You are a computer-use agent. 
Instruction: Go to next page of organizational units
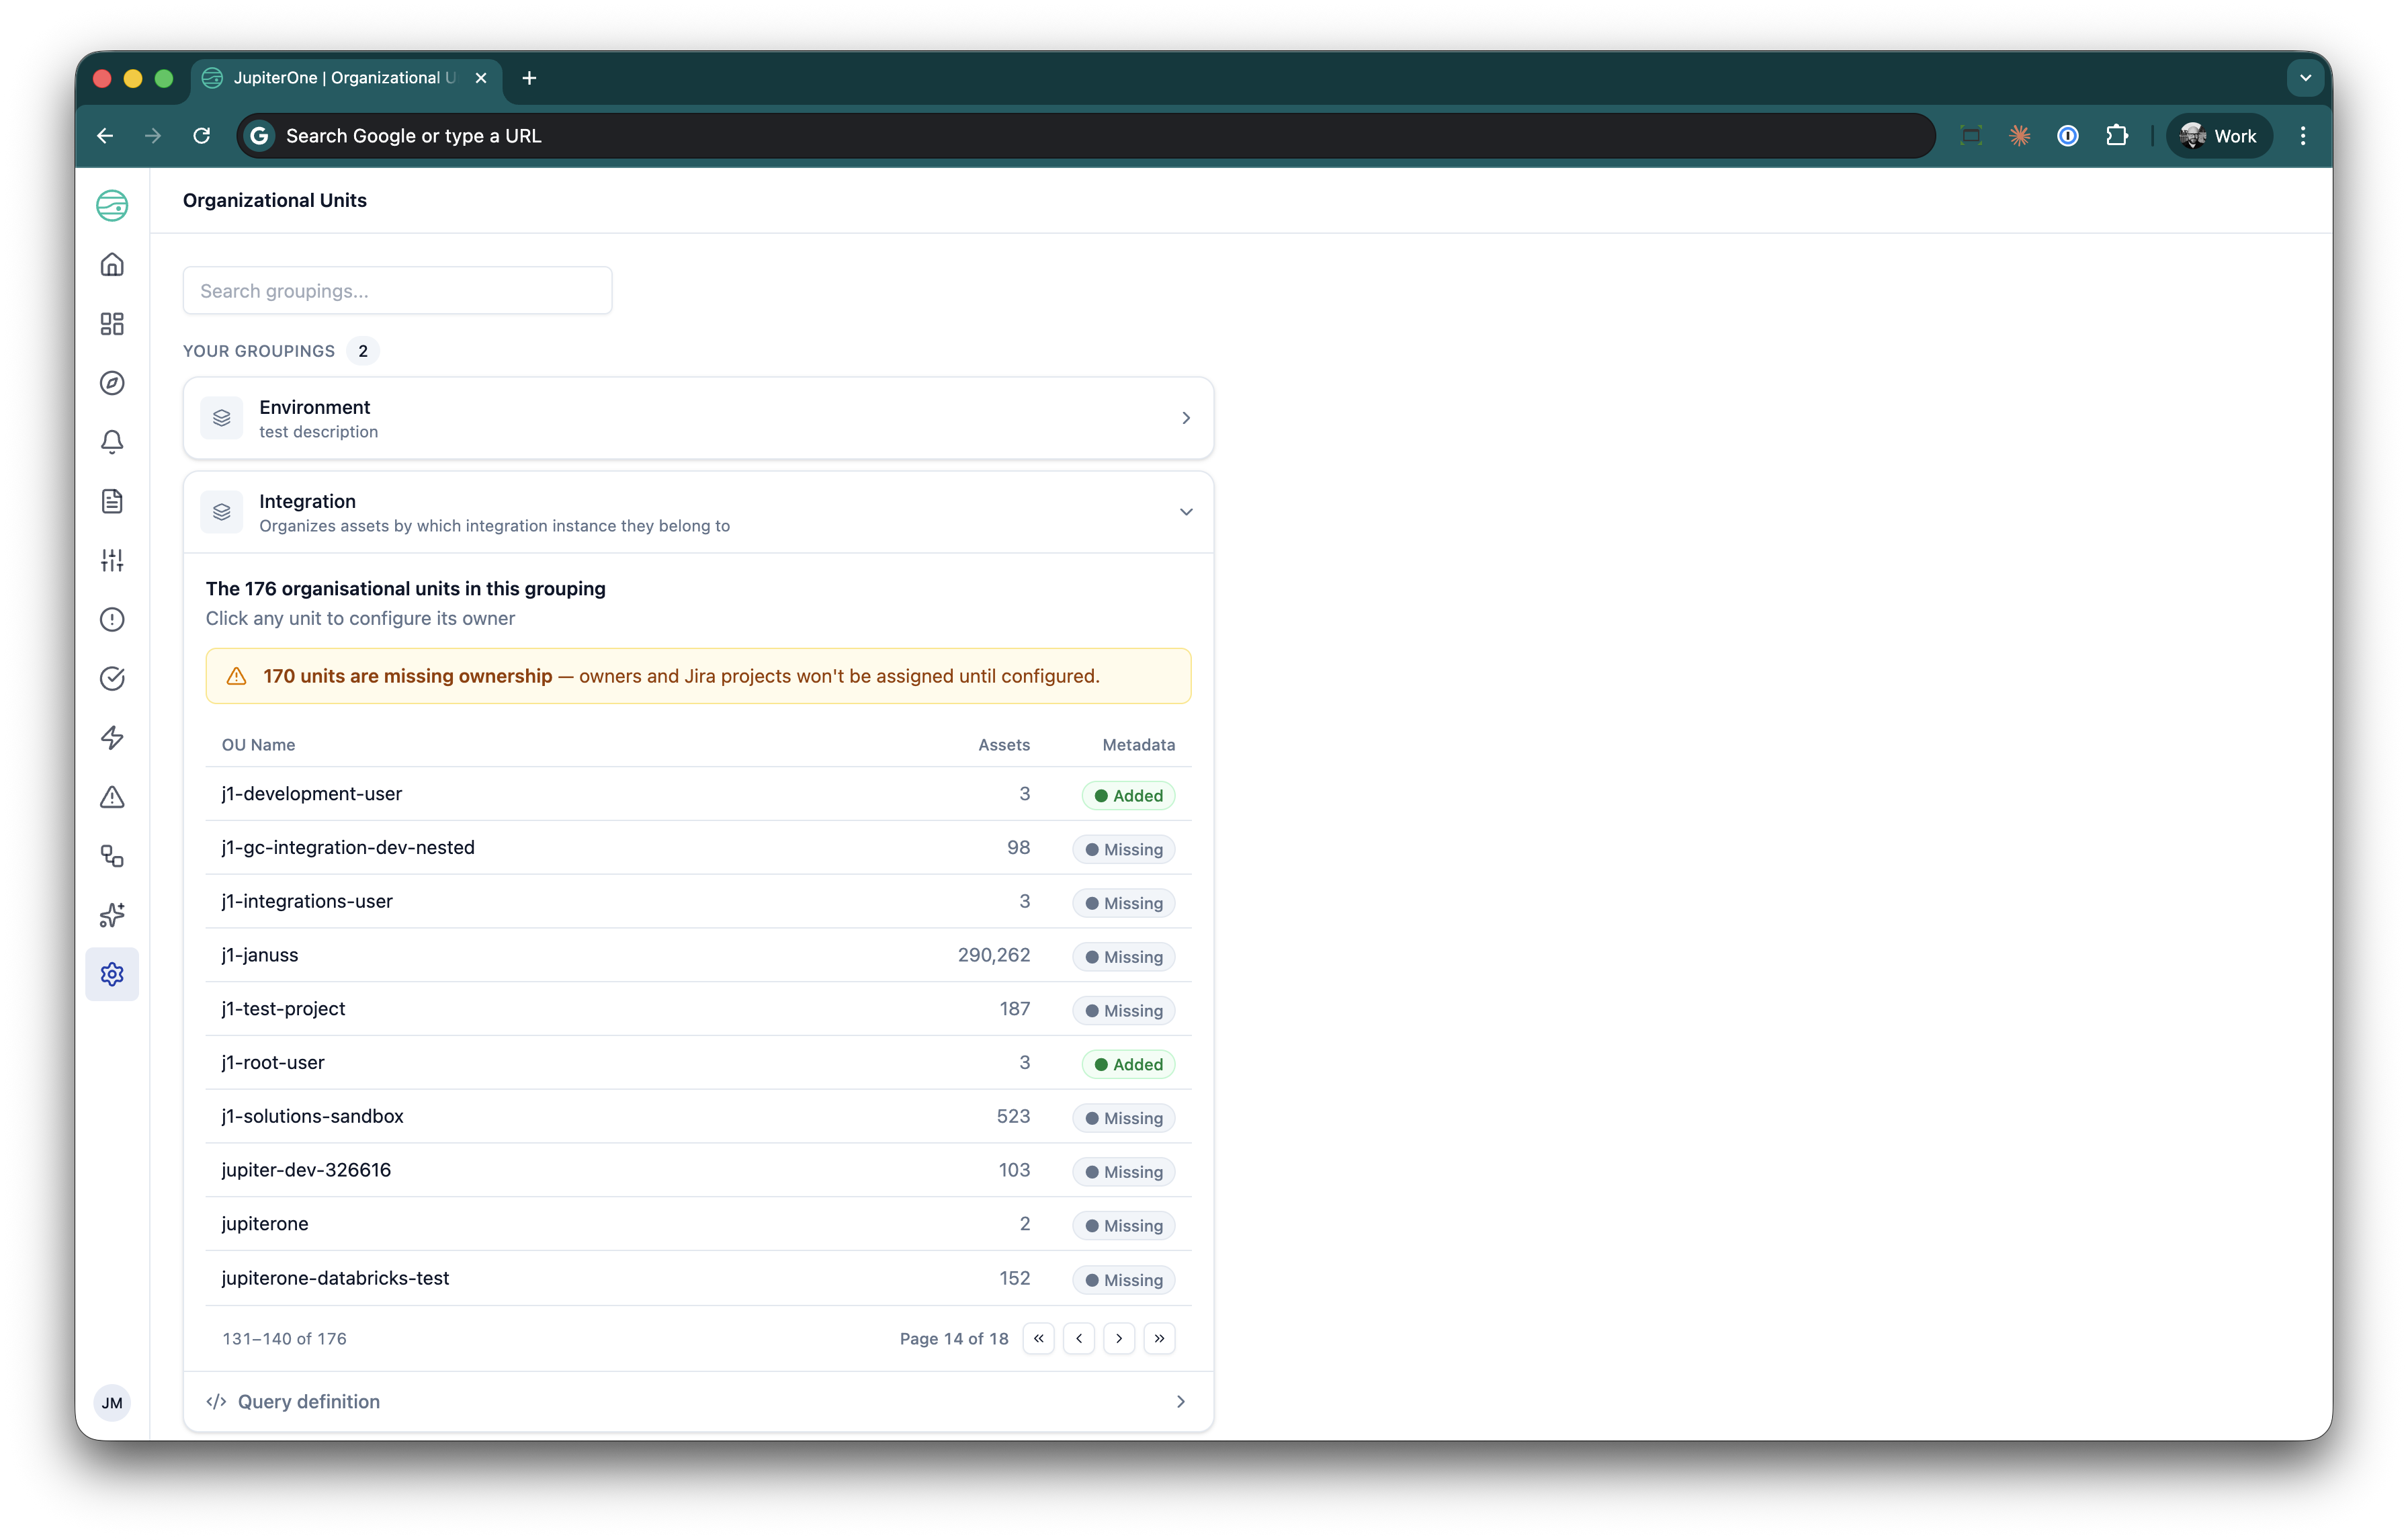click(x=1119, y=1338)
